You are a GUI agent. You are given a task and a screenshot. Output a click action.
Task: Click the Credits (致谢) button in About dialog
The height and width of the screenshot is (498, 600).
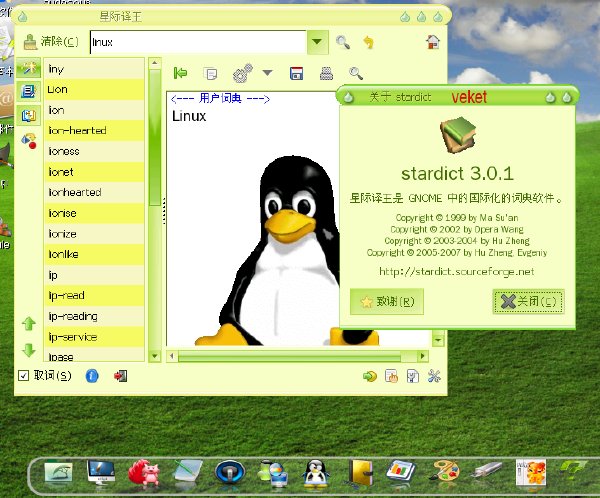387,302
